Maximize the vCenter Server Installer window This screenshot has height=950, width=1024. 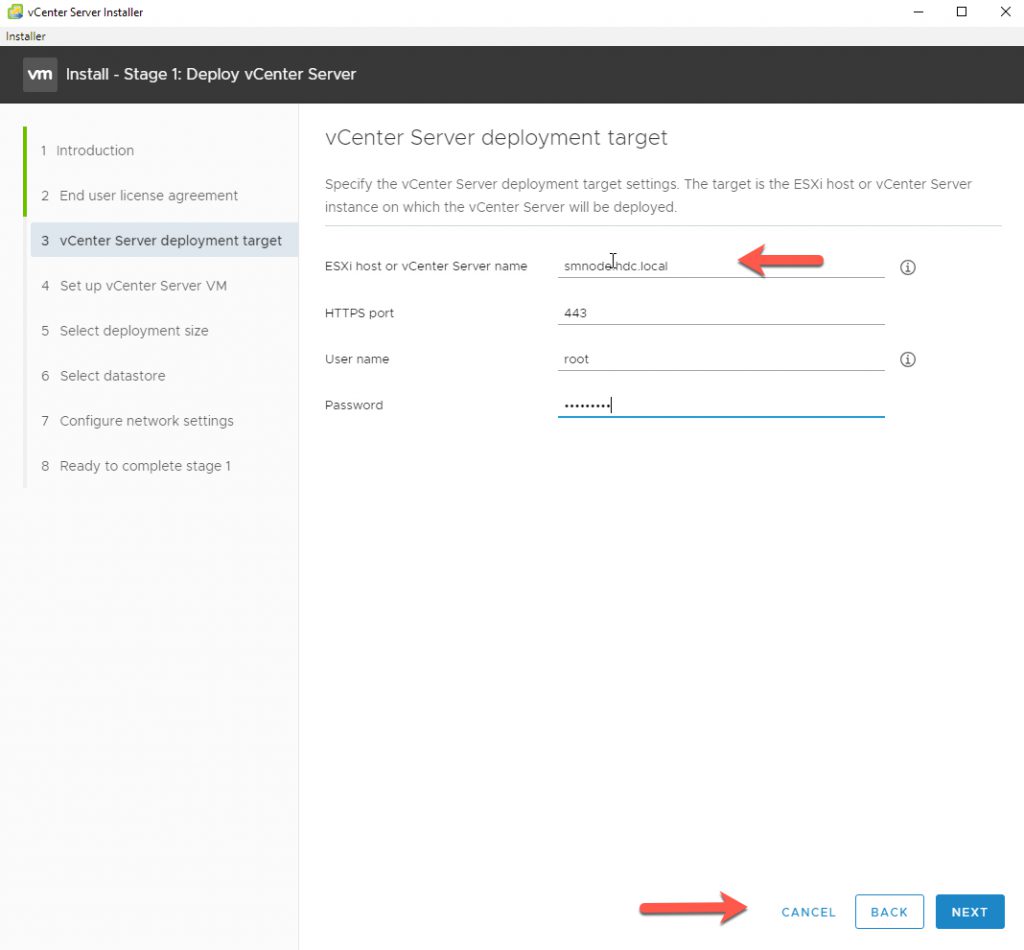pyautogui.click(x=961, y=12)
